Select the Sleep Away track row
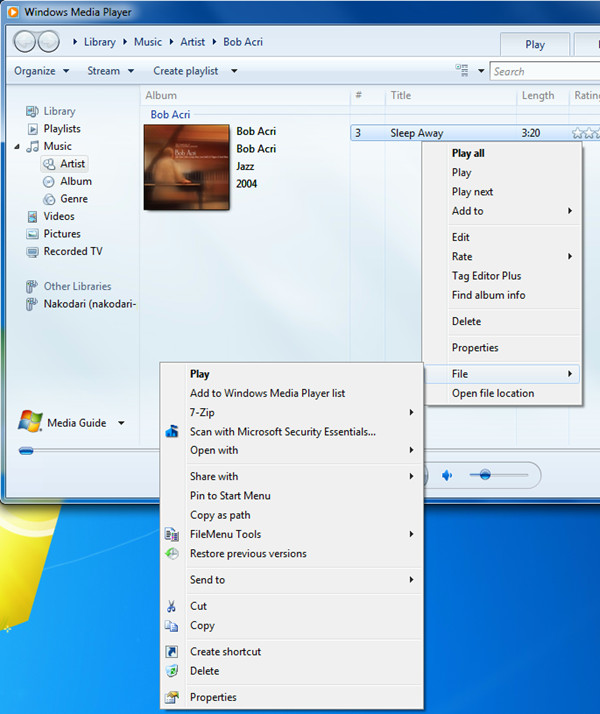This screenshot has width=600, height=714. coord(475,133)
